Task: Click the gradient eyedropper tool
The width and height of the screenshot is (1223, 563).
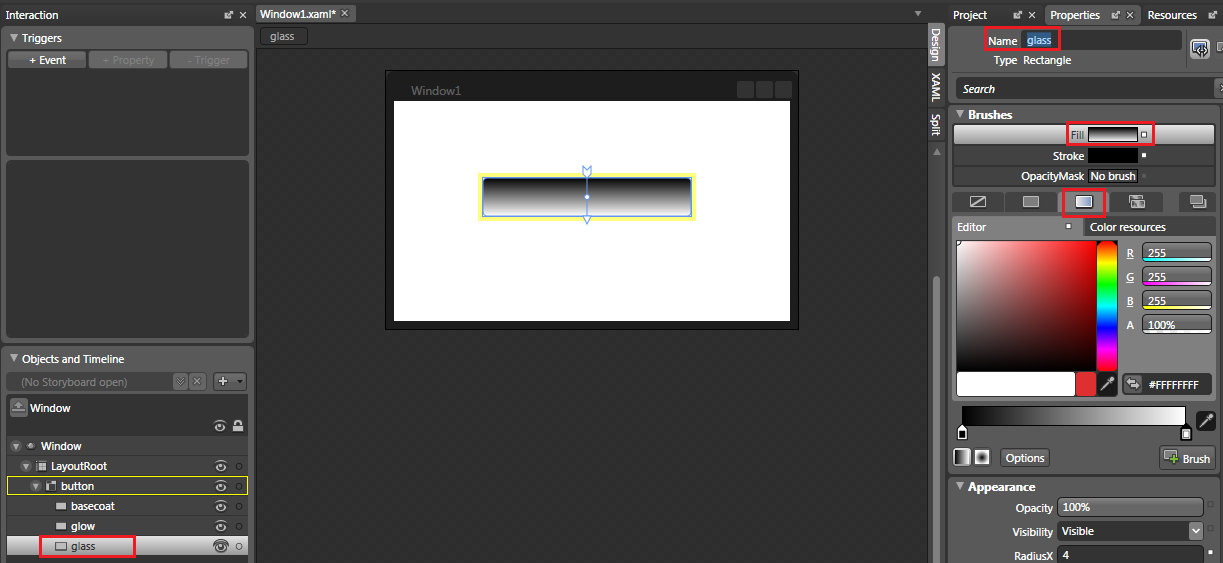Action: (x=1206, y=421)
